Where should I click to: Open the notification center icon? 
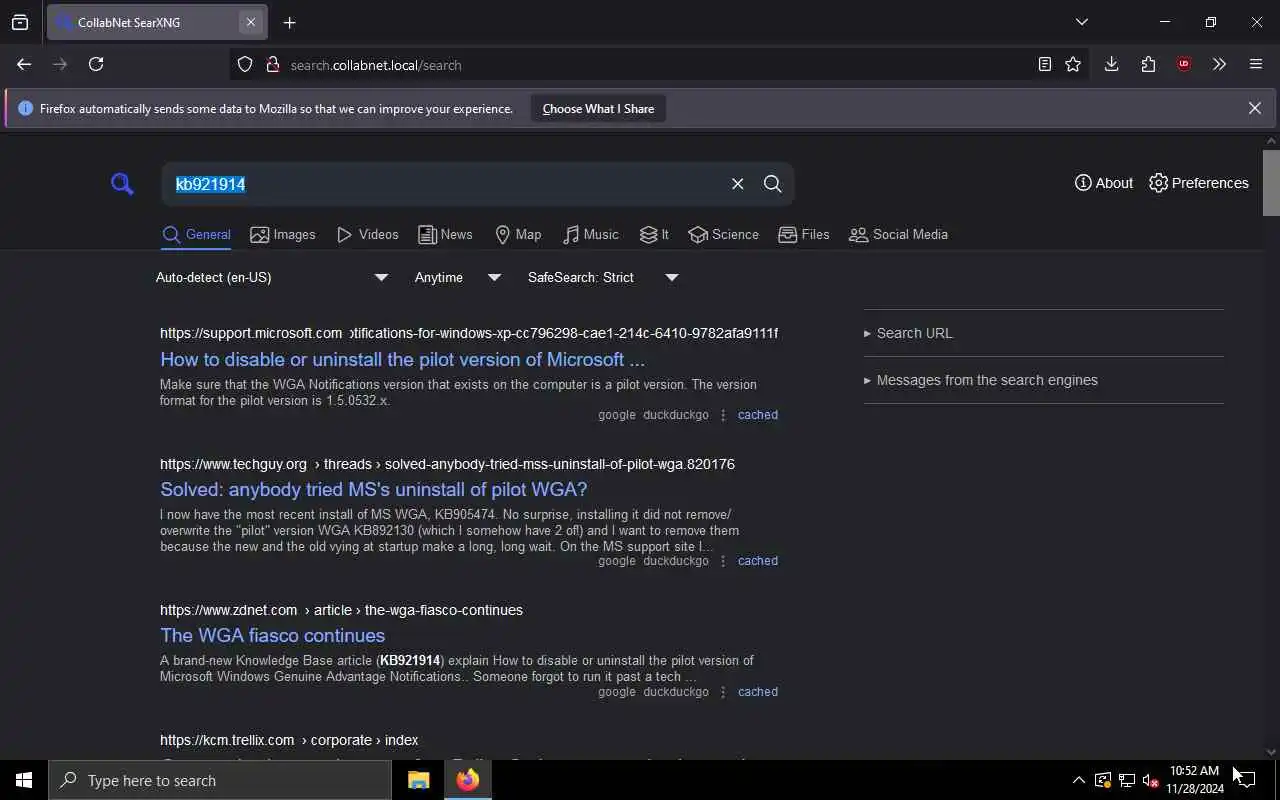[1246, 780]
